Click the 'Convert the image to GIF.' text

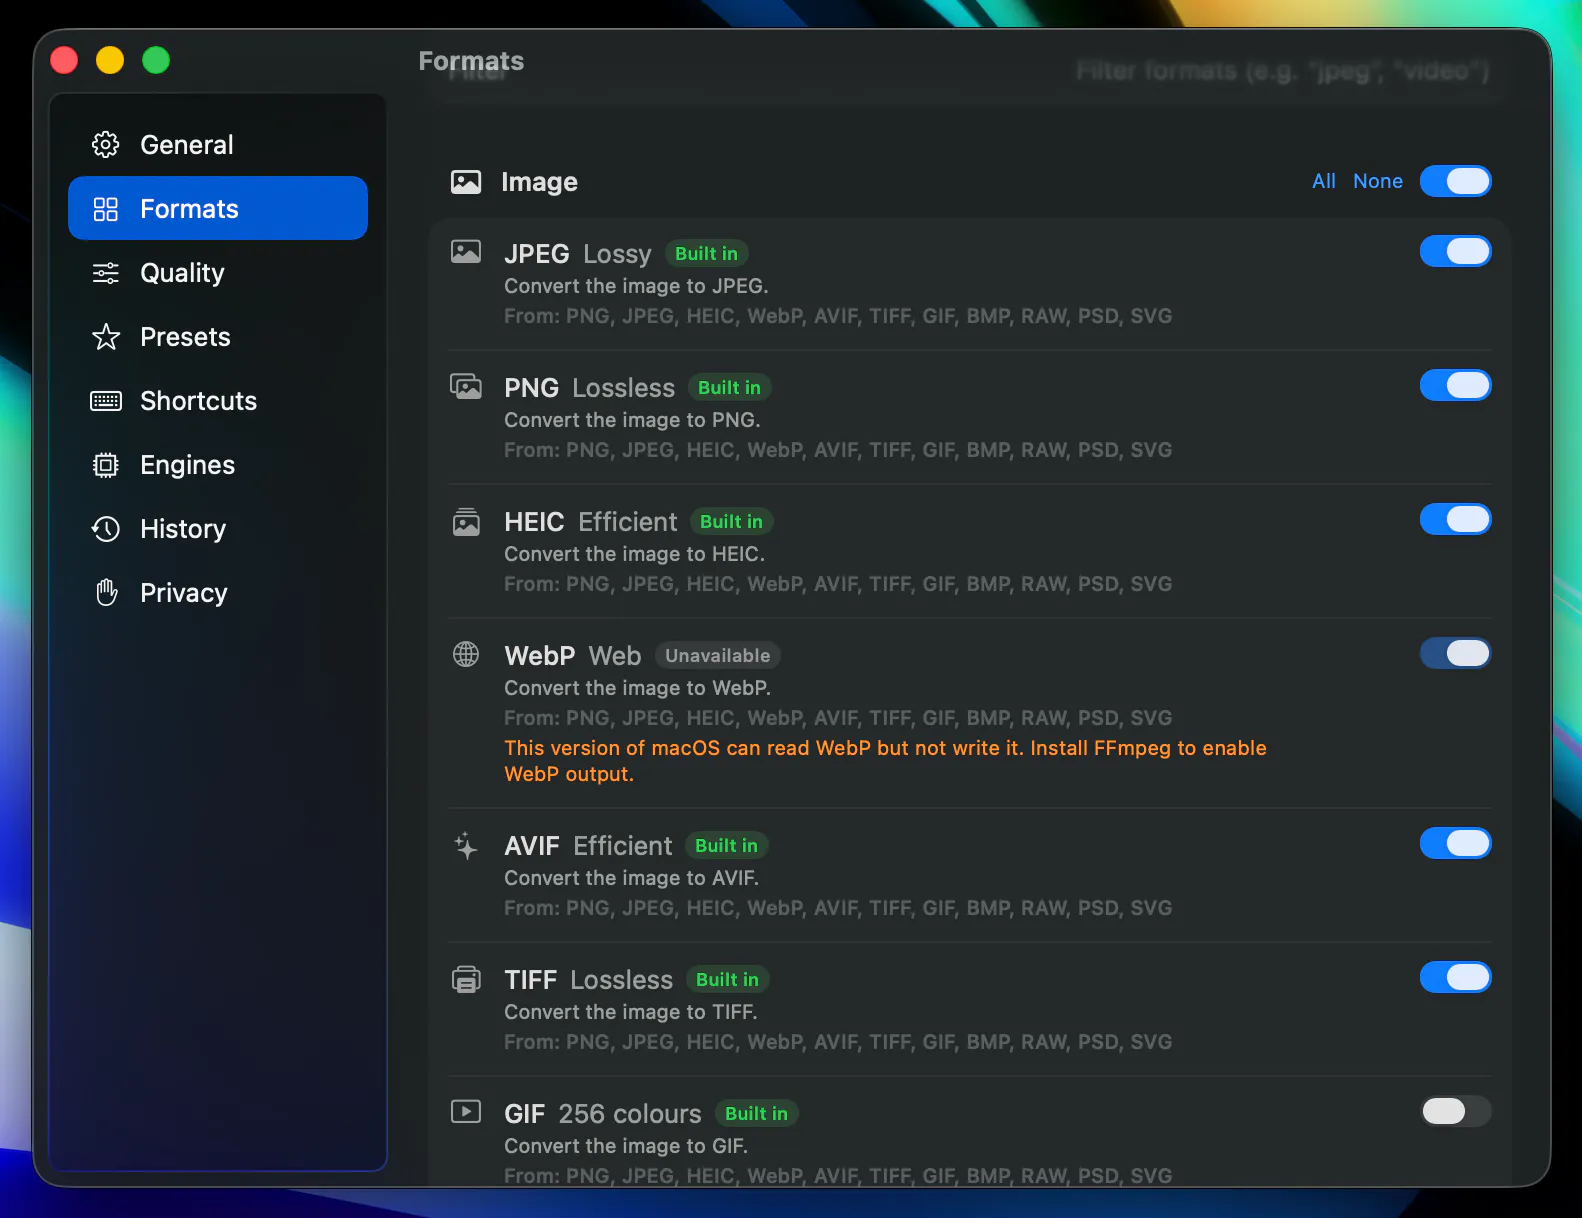(x=626, y=1146)
